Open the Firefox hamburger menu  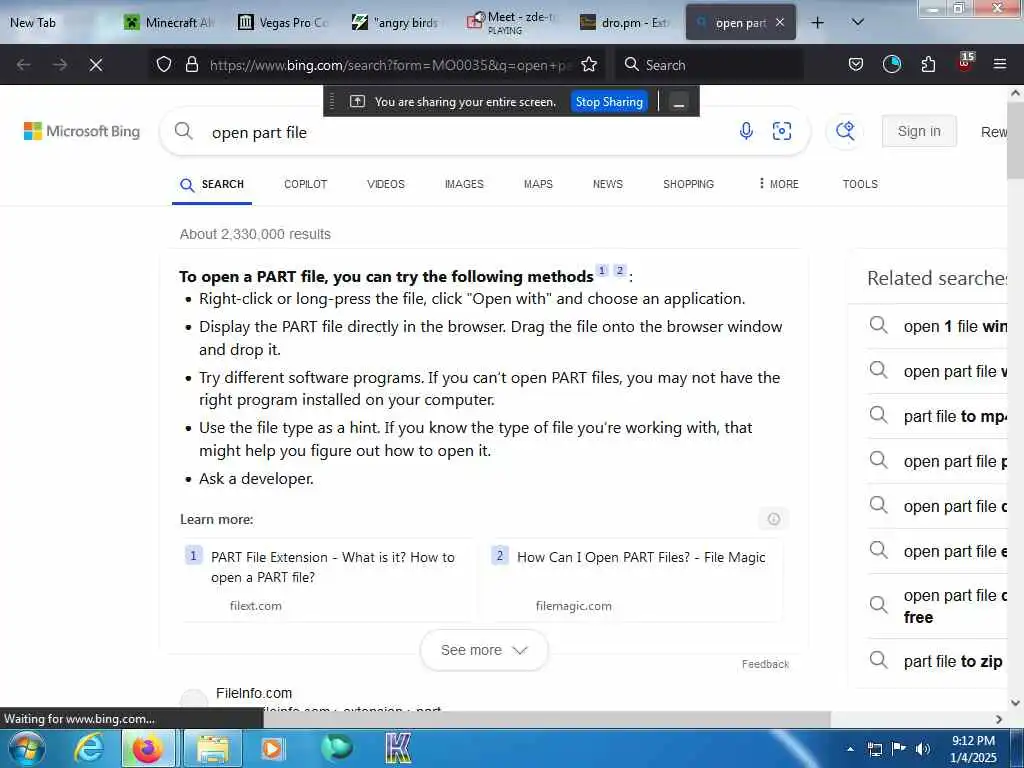[x=999, y=64]
